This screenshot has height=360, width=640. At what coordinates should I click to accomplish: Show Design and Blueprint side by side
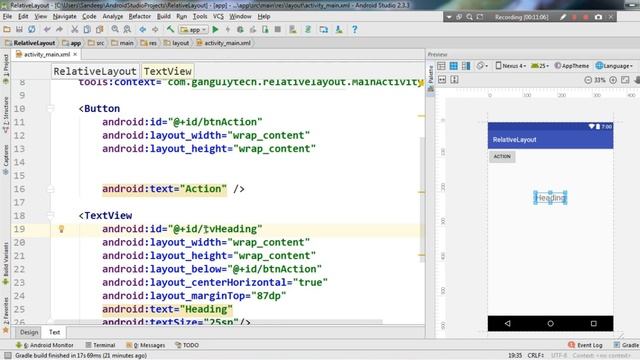click(x=466, y=66)
